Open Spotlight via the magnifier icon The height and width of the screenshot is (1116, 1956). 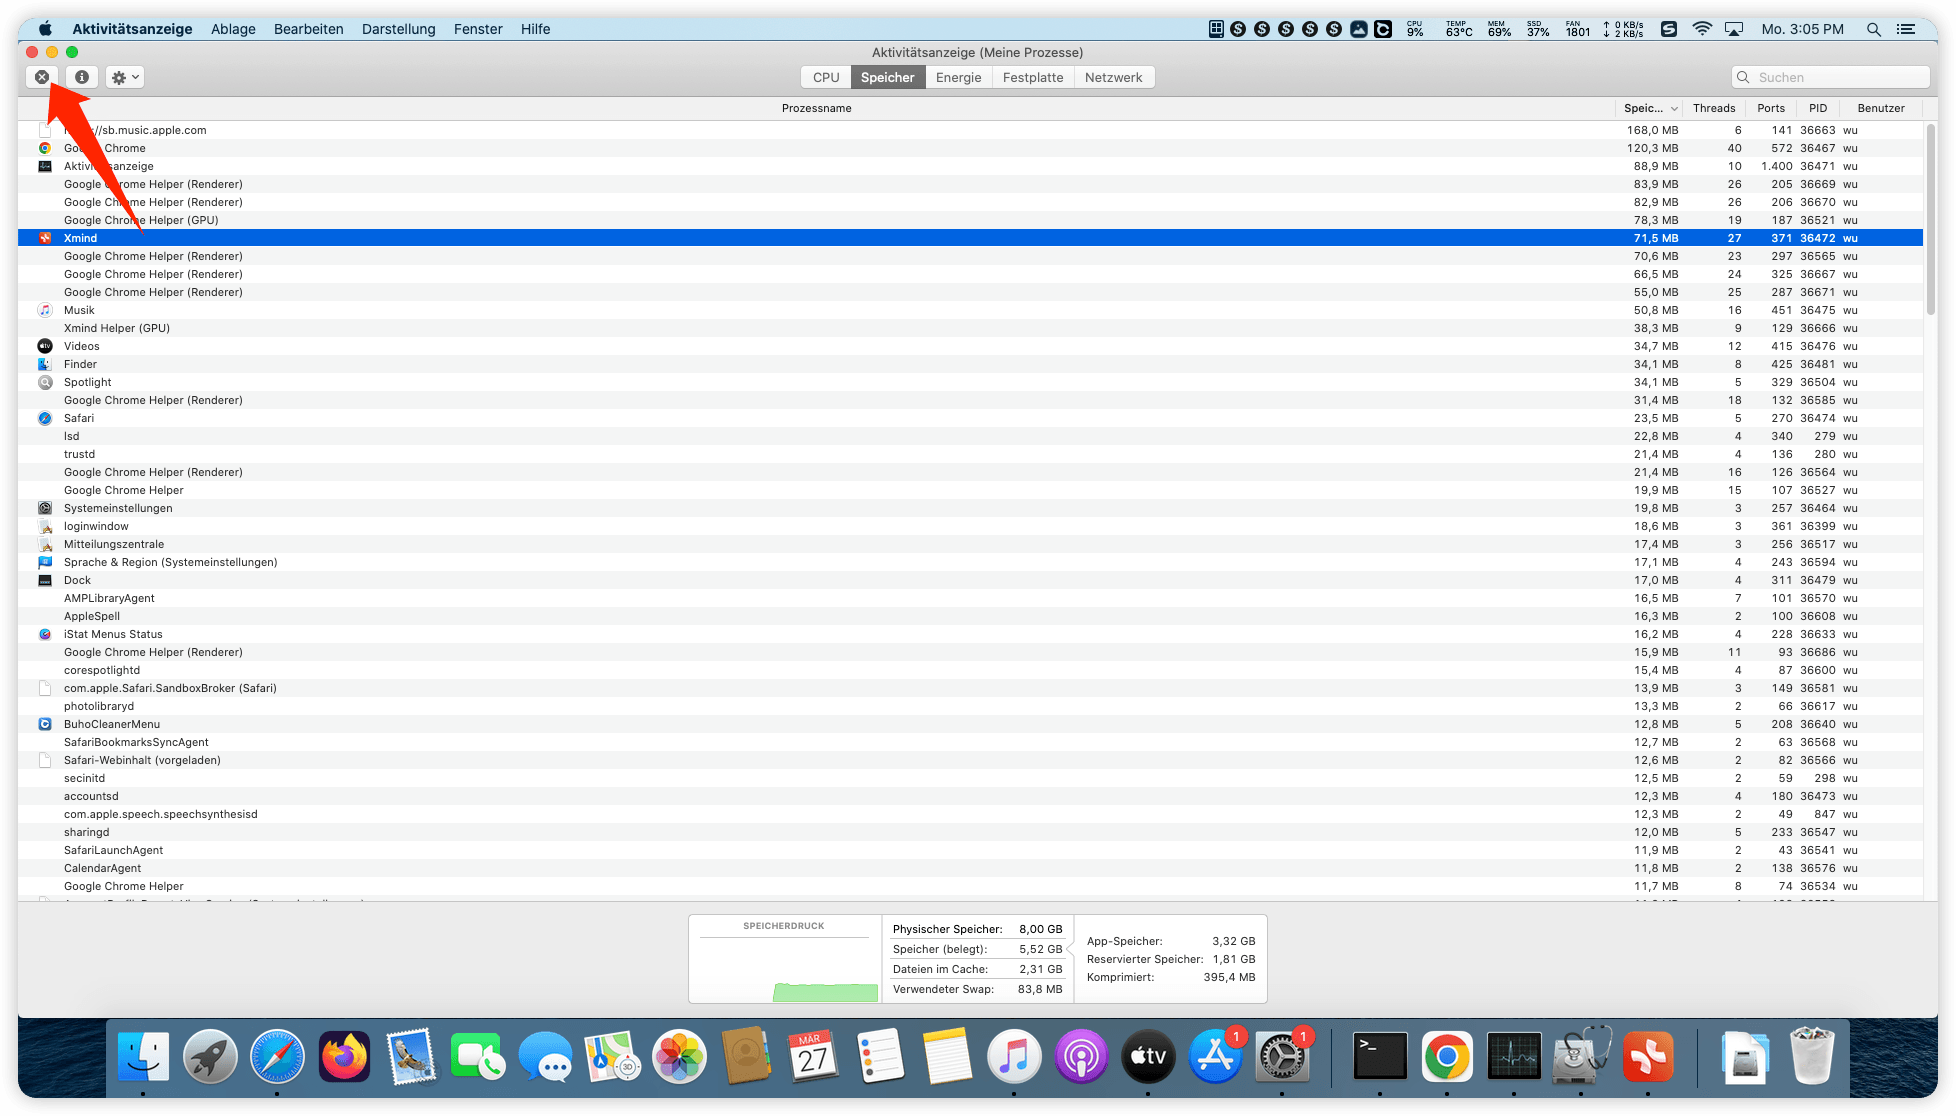coord(1873,29)
